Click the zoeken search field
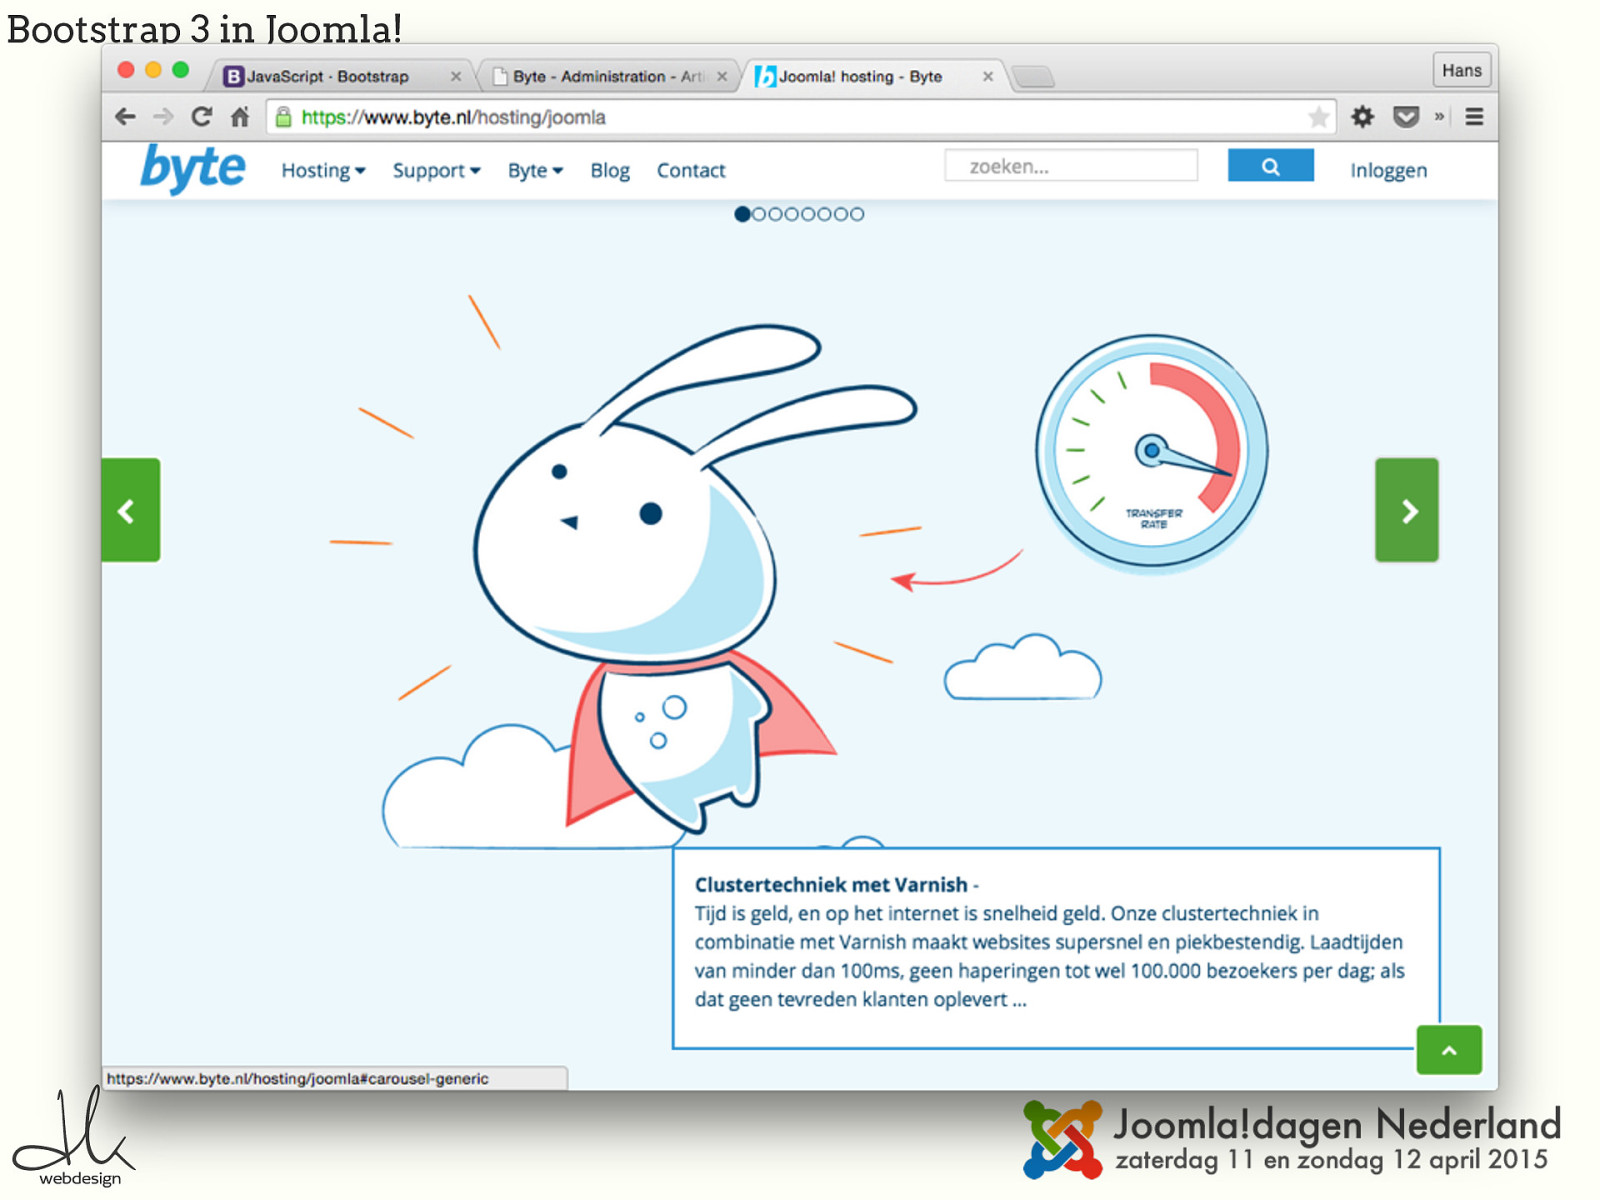The height and width of the screenshot is (1200, 1600). pyautogui.click(x=1071, y=166)
